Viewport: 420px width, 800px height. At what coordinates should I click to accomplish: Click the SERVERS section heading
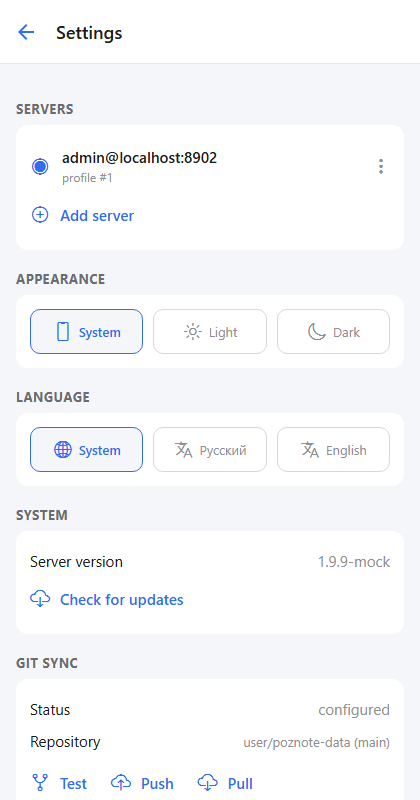(x=45, y=109)
